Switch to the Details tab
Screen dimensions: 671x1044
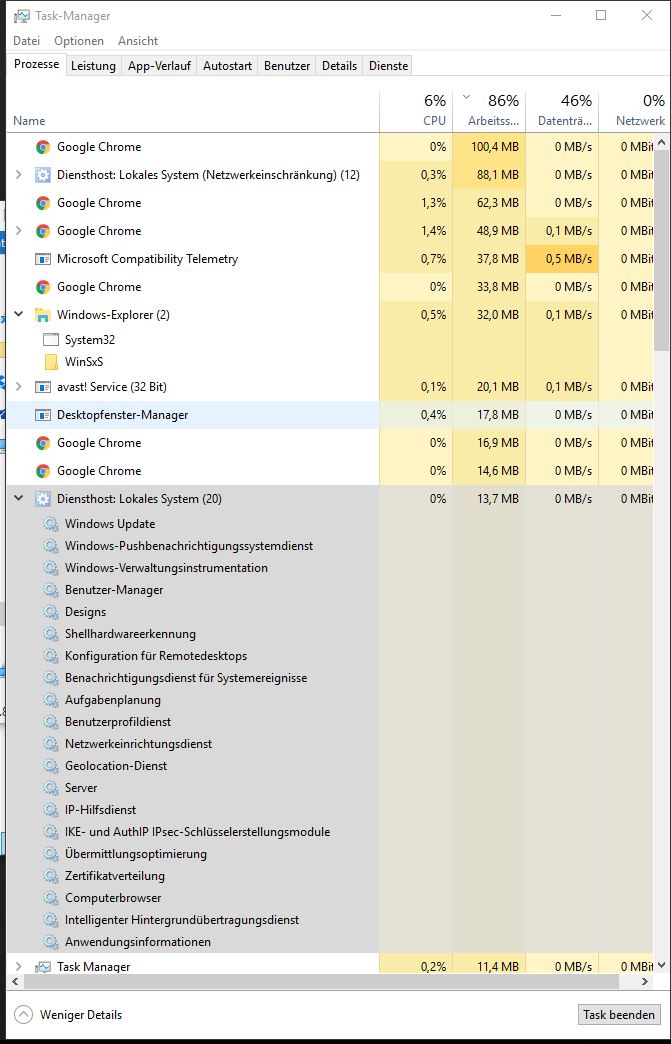pyautogui.click(x=339, y=66)
